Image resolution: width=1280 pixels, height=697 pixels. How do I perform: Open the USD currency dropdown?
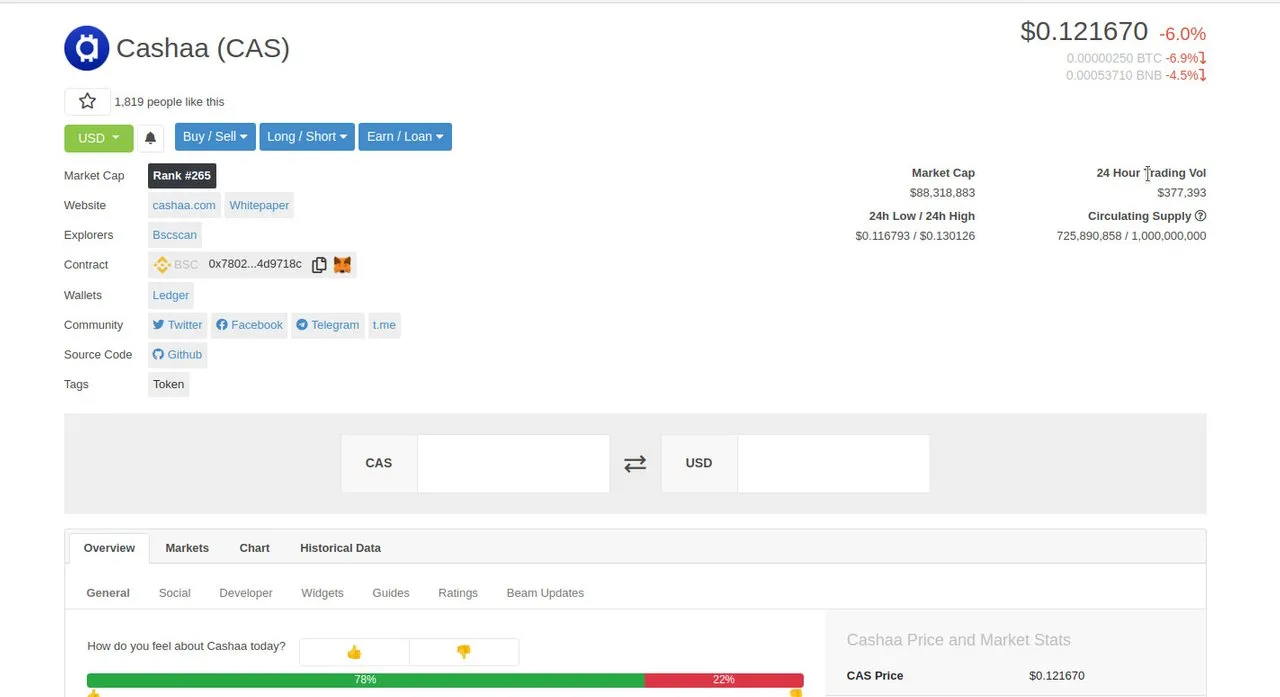pos(99,138)
